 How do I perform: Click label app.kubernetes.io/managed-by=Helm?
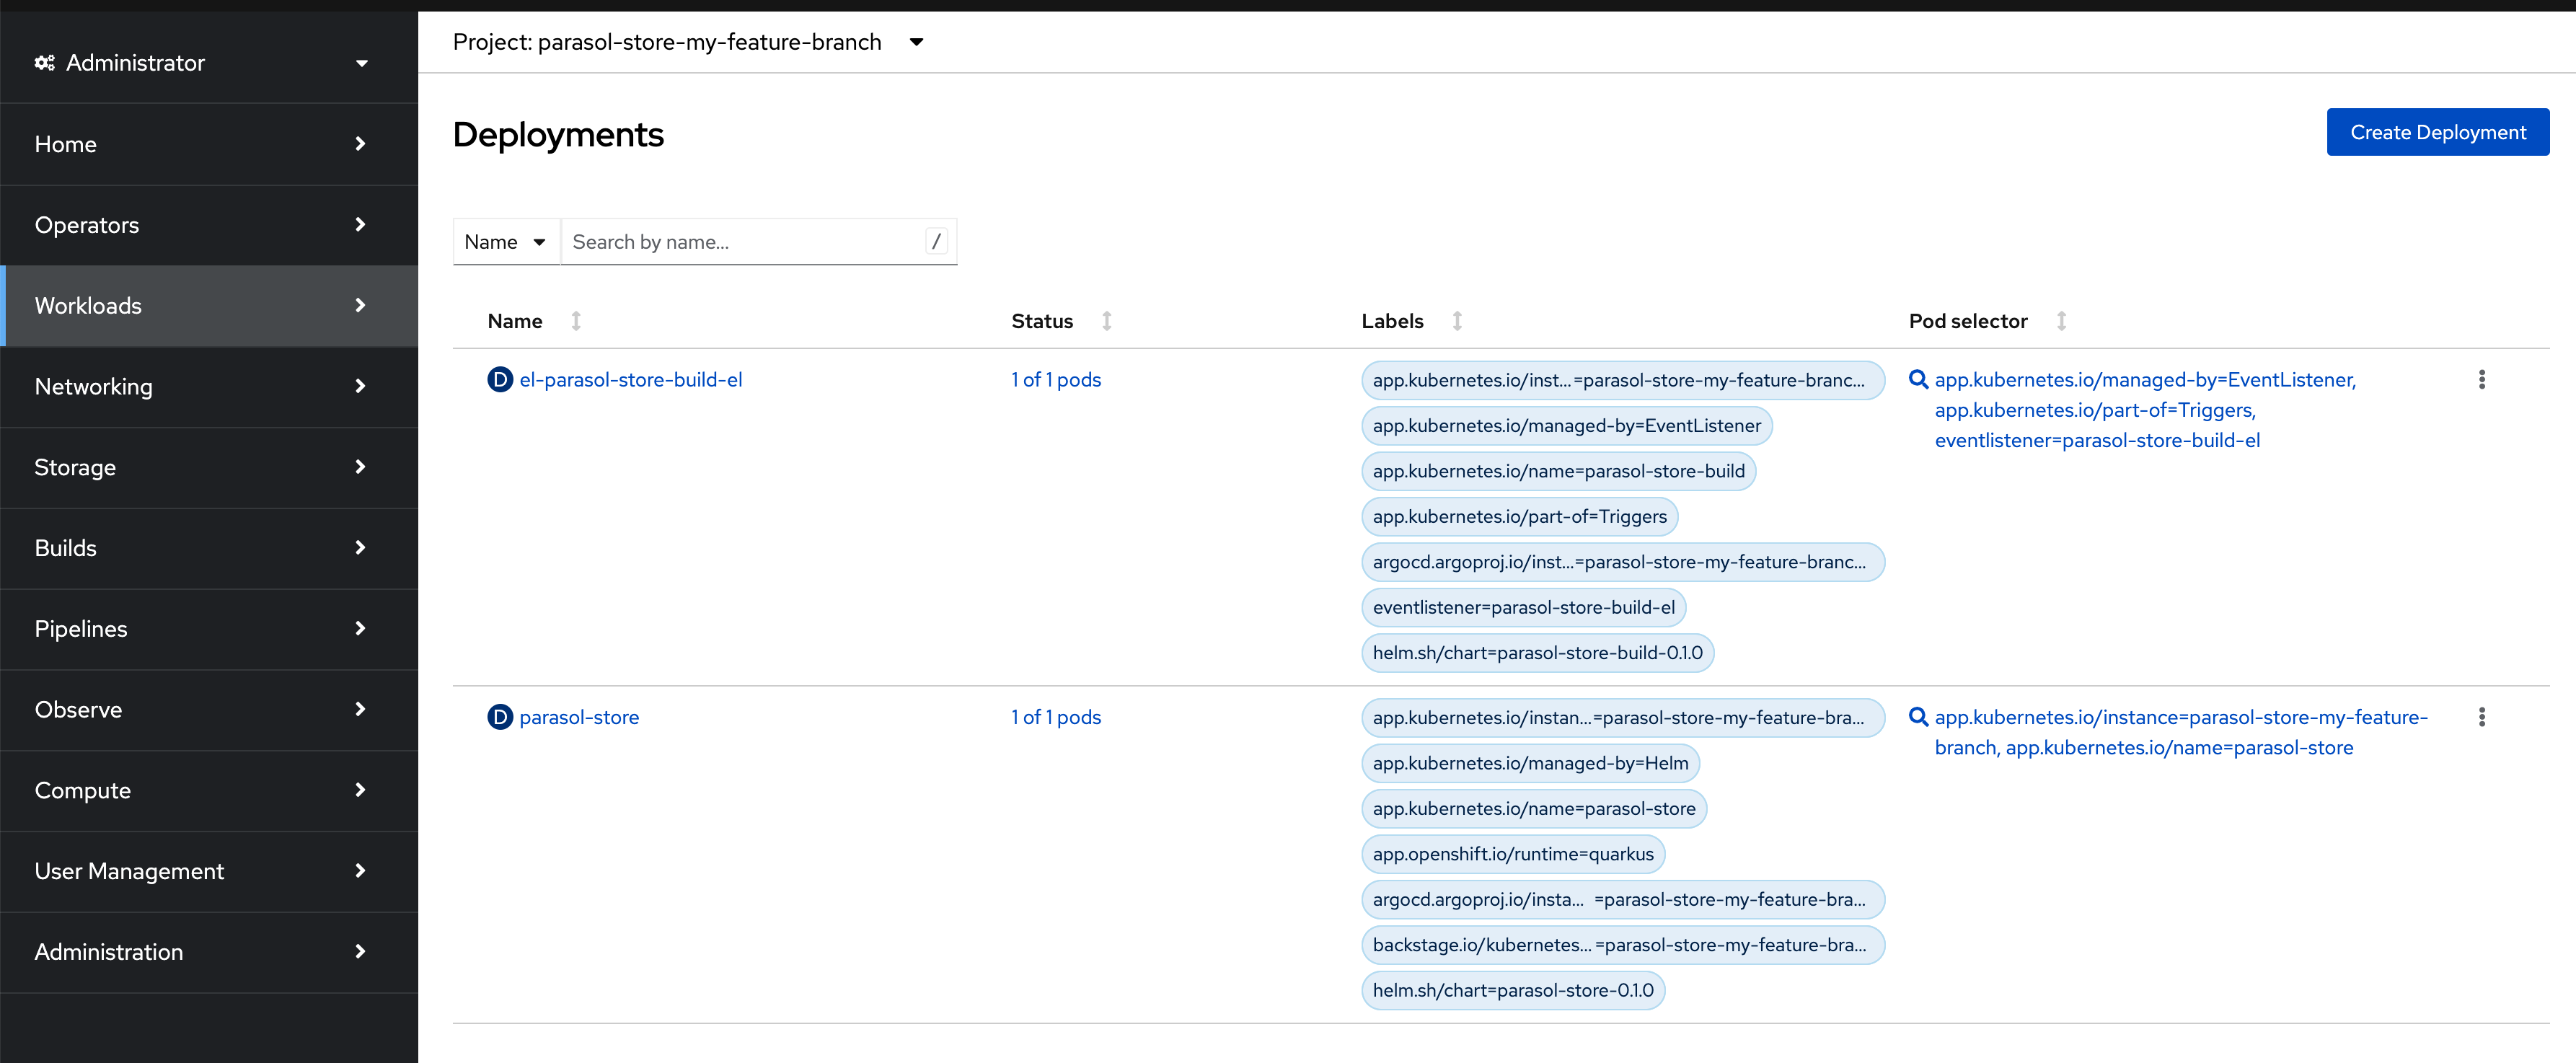click(x=1530, y=763)
